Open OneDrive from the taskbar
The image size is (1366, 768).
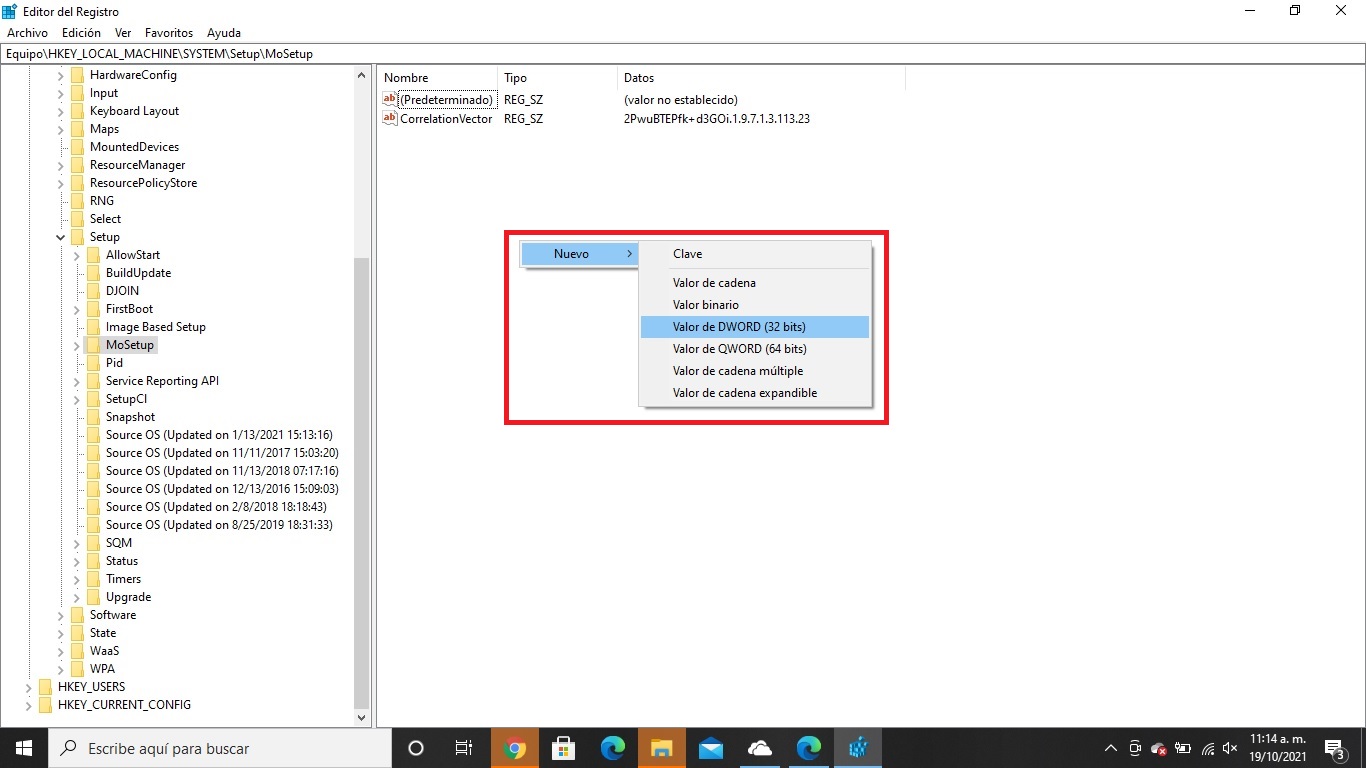[759, 748]
